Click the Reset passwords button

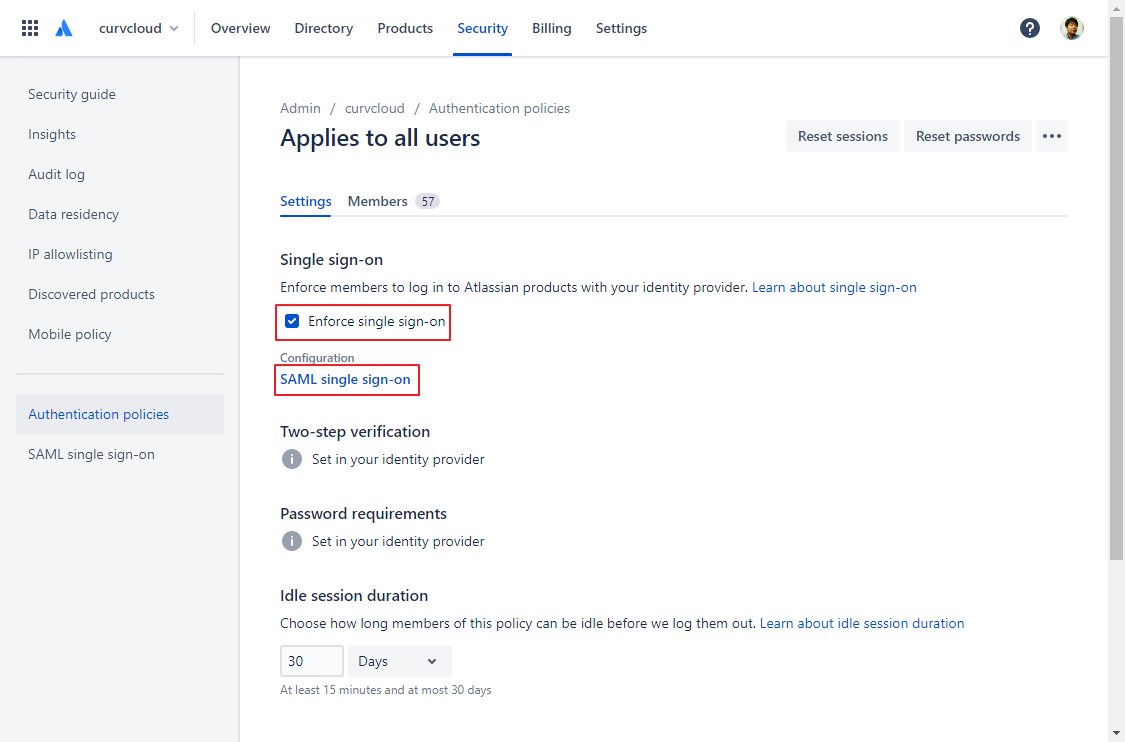point(968,136)
